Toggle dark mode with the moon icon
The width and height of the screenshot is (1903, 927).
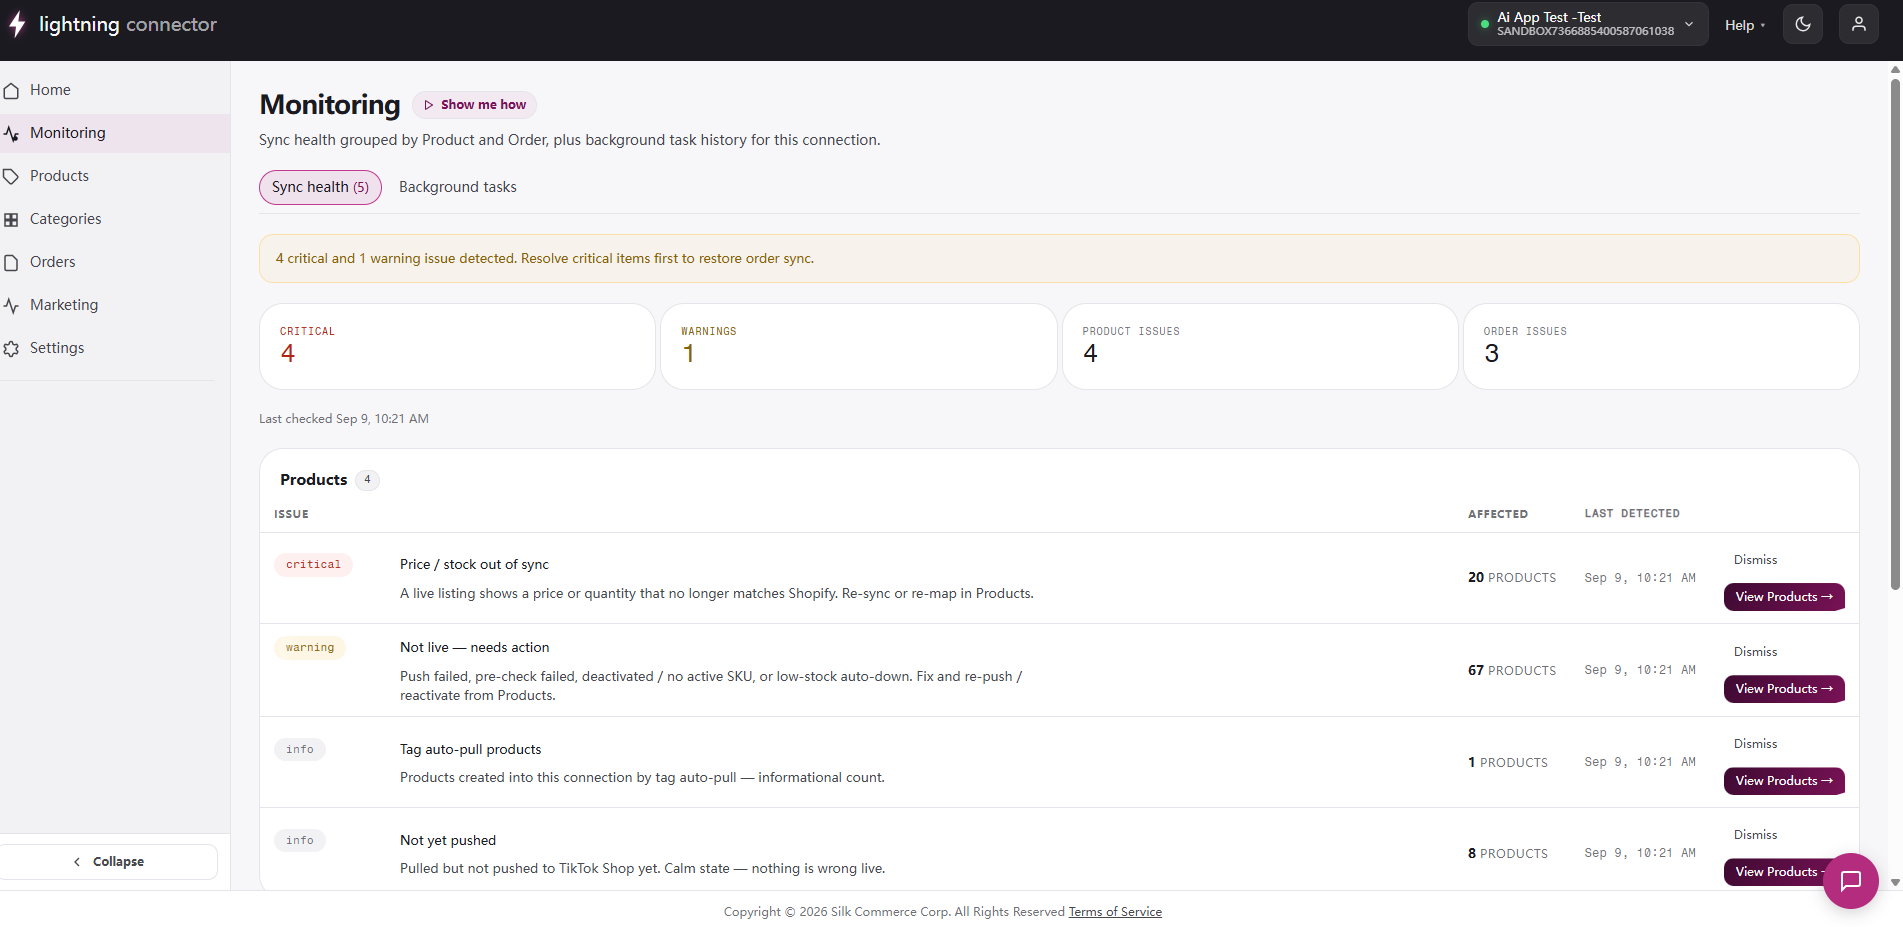click(1803, 24)
